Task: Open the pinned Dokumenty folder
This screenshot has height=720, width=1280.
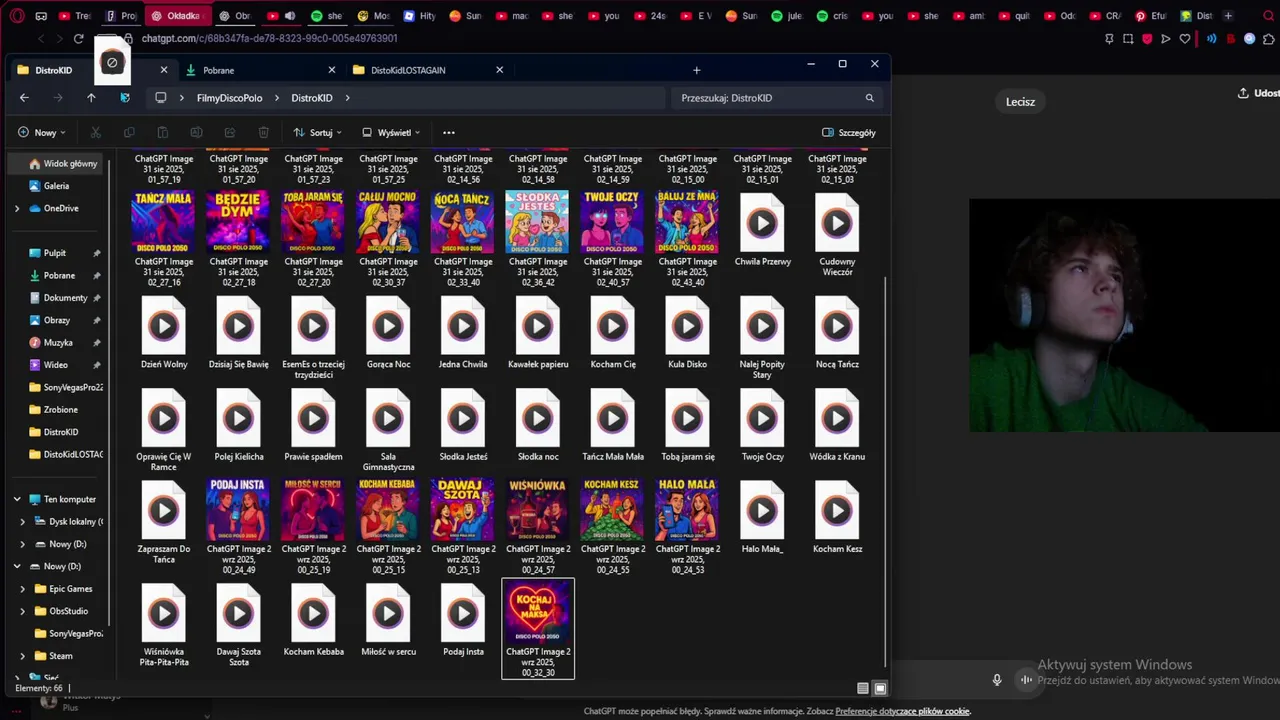Action: coord(65,297)
